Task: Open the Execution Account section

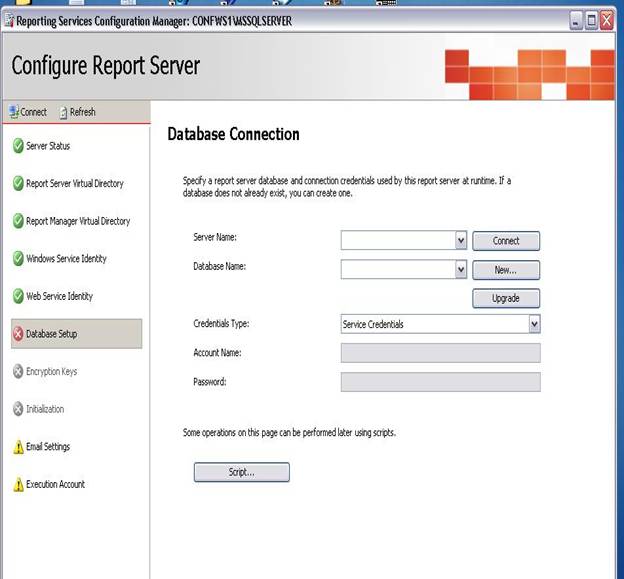Action: coord(55,484)
